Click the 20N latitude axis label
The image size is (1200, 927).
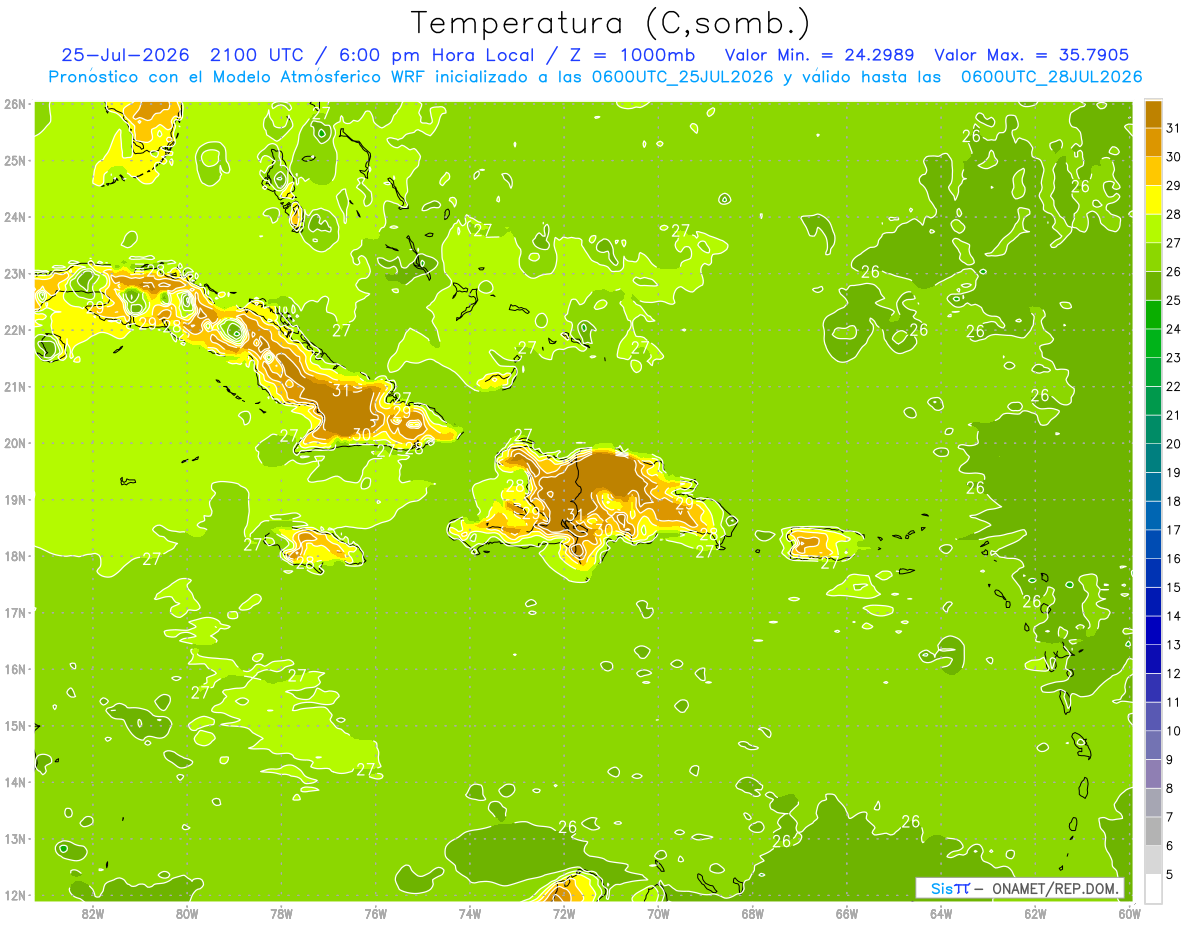point(14,443)
